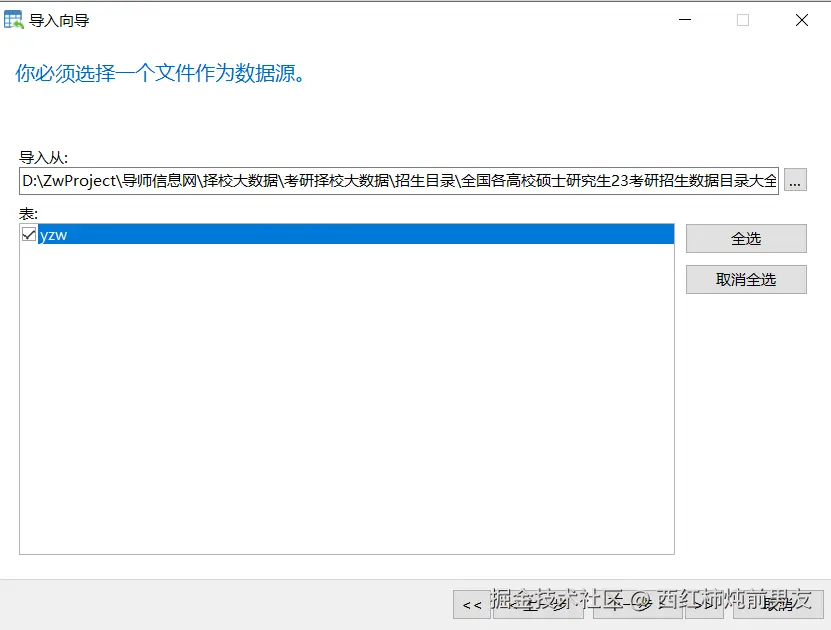The height and width of the screenshot is (630, 831).
Task: Deselect all tables with 取消全选
Action: pyautogui.click(x=745, y=279)
